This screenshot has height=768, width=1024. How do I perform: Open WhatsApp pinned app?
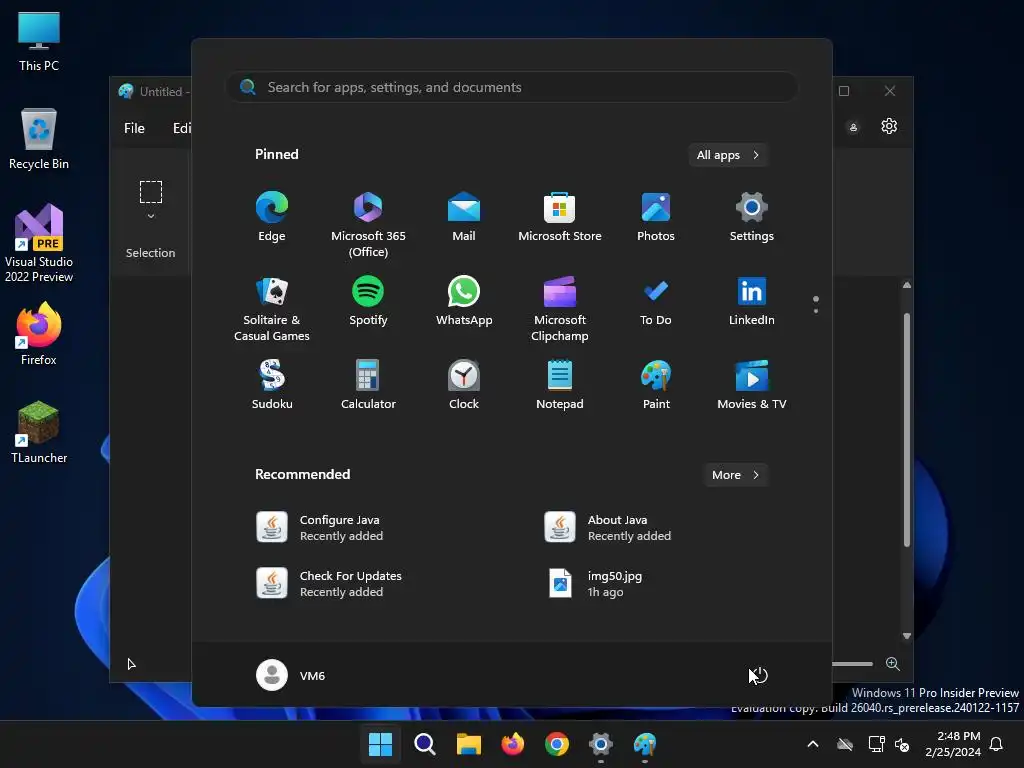tap(464, 302)
